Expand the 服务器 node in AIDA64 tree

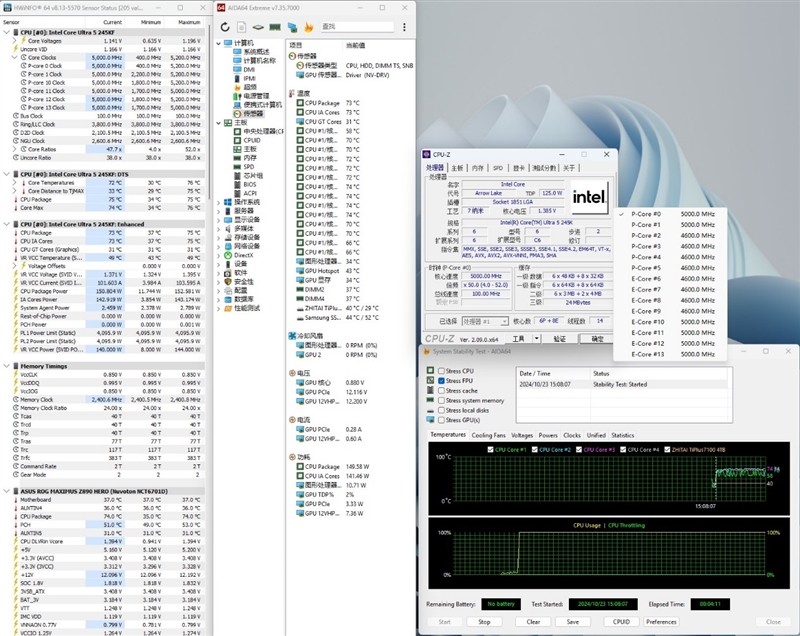(218, 211)
